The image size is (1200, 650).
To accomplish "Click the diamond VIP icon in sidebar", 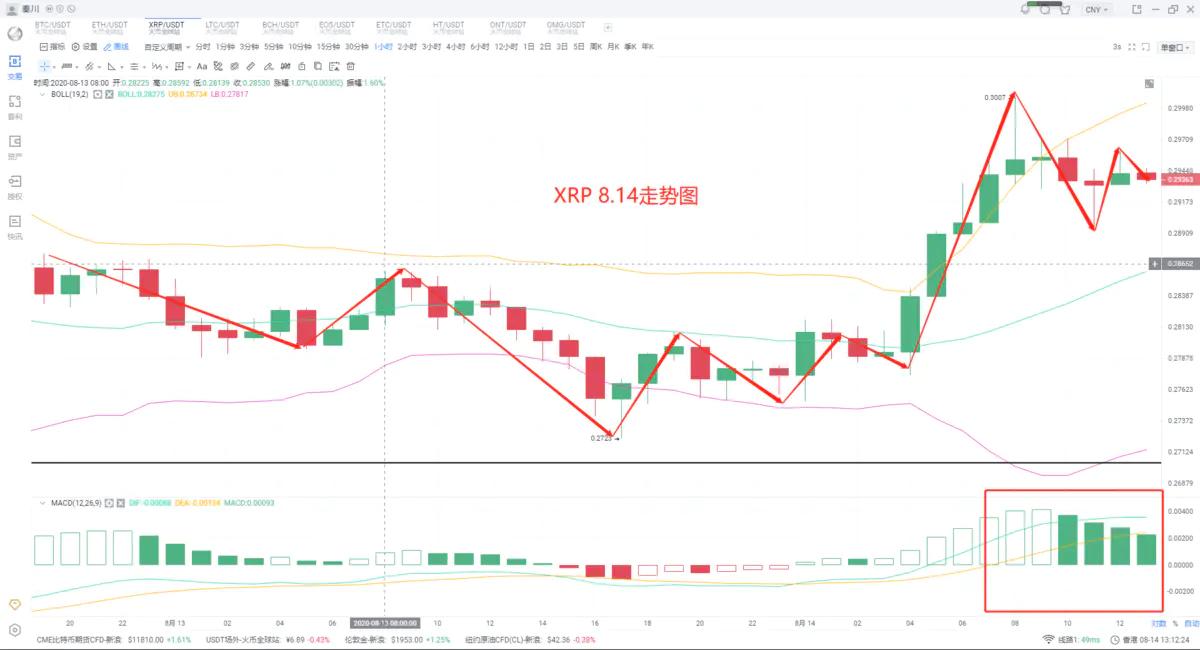I will (x=14, y=604).
